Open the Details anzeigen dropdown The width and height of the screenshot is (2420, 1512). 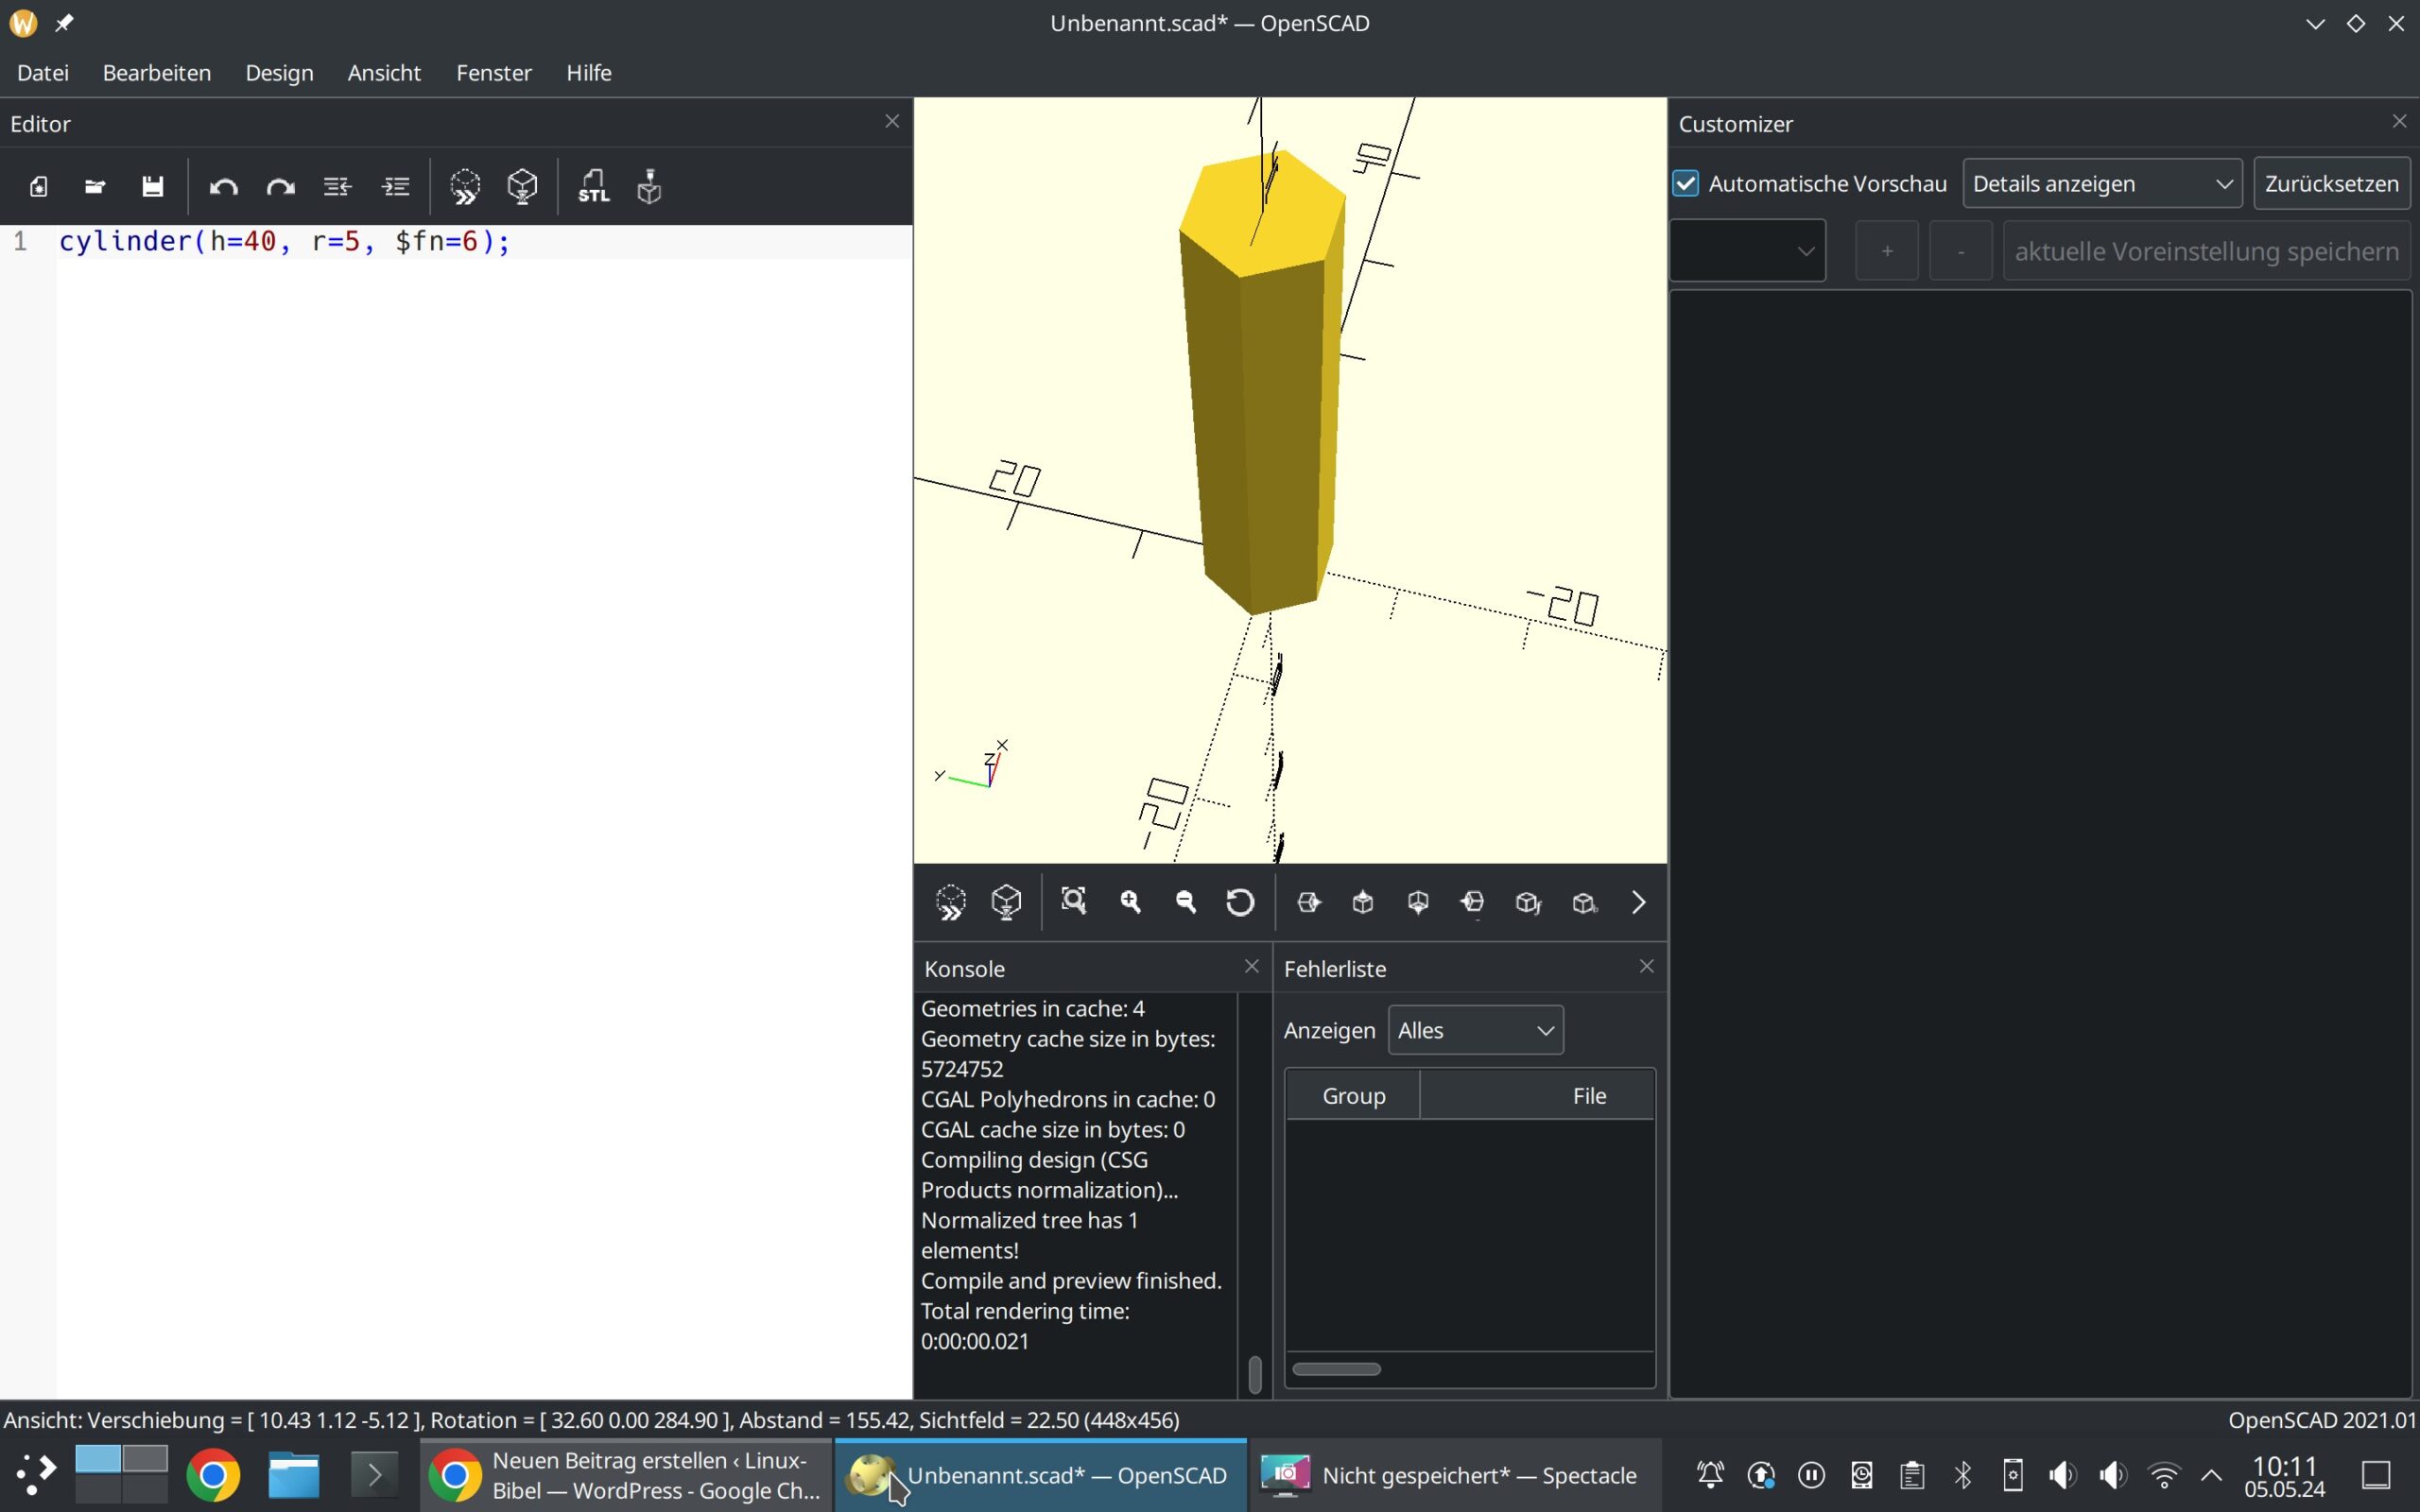click(2101, 183)
